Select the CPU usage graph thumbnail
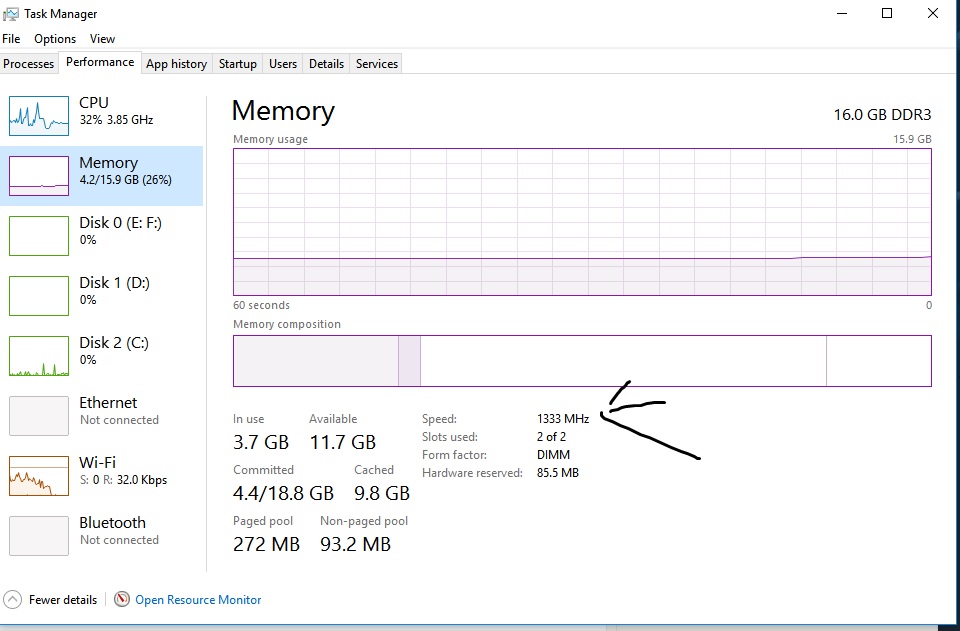960x631 pixels. click(x=39, y=116)
